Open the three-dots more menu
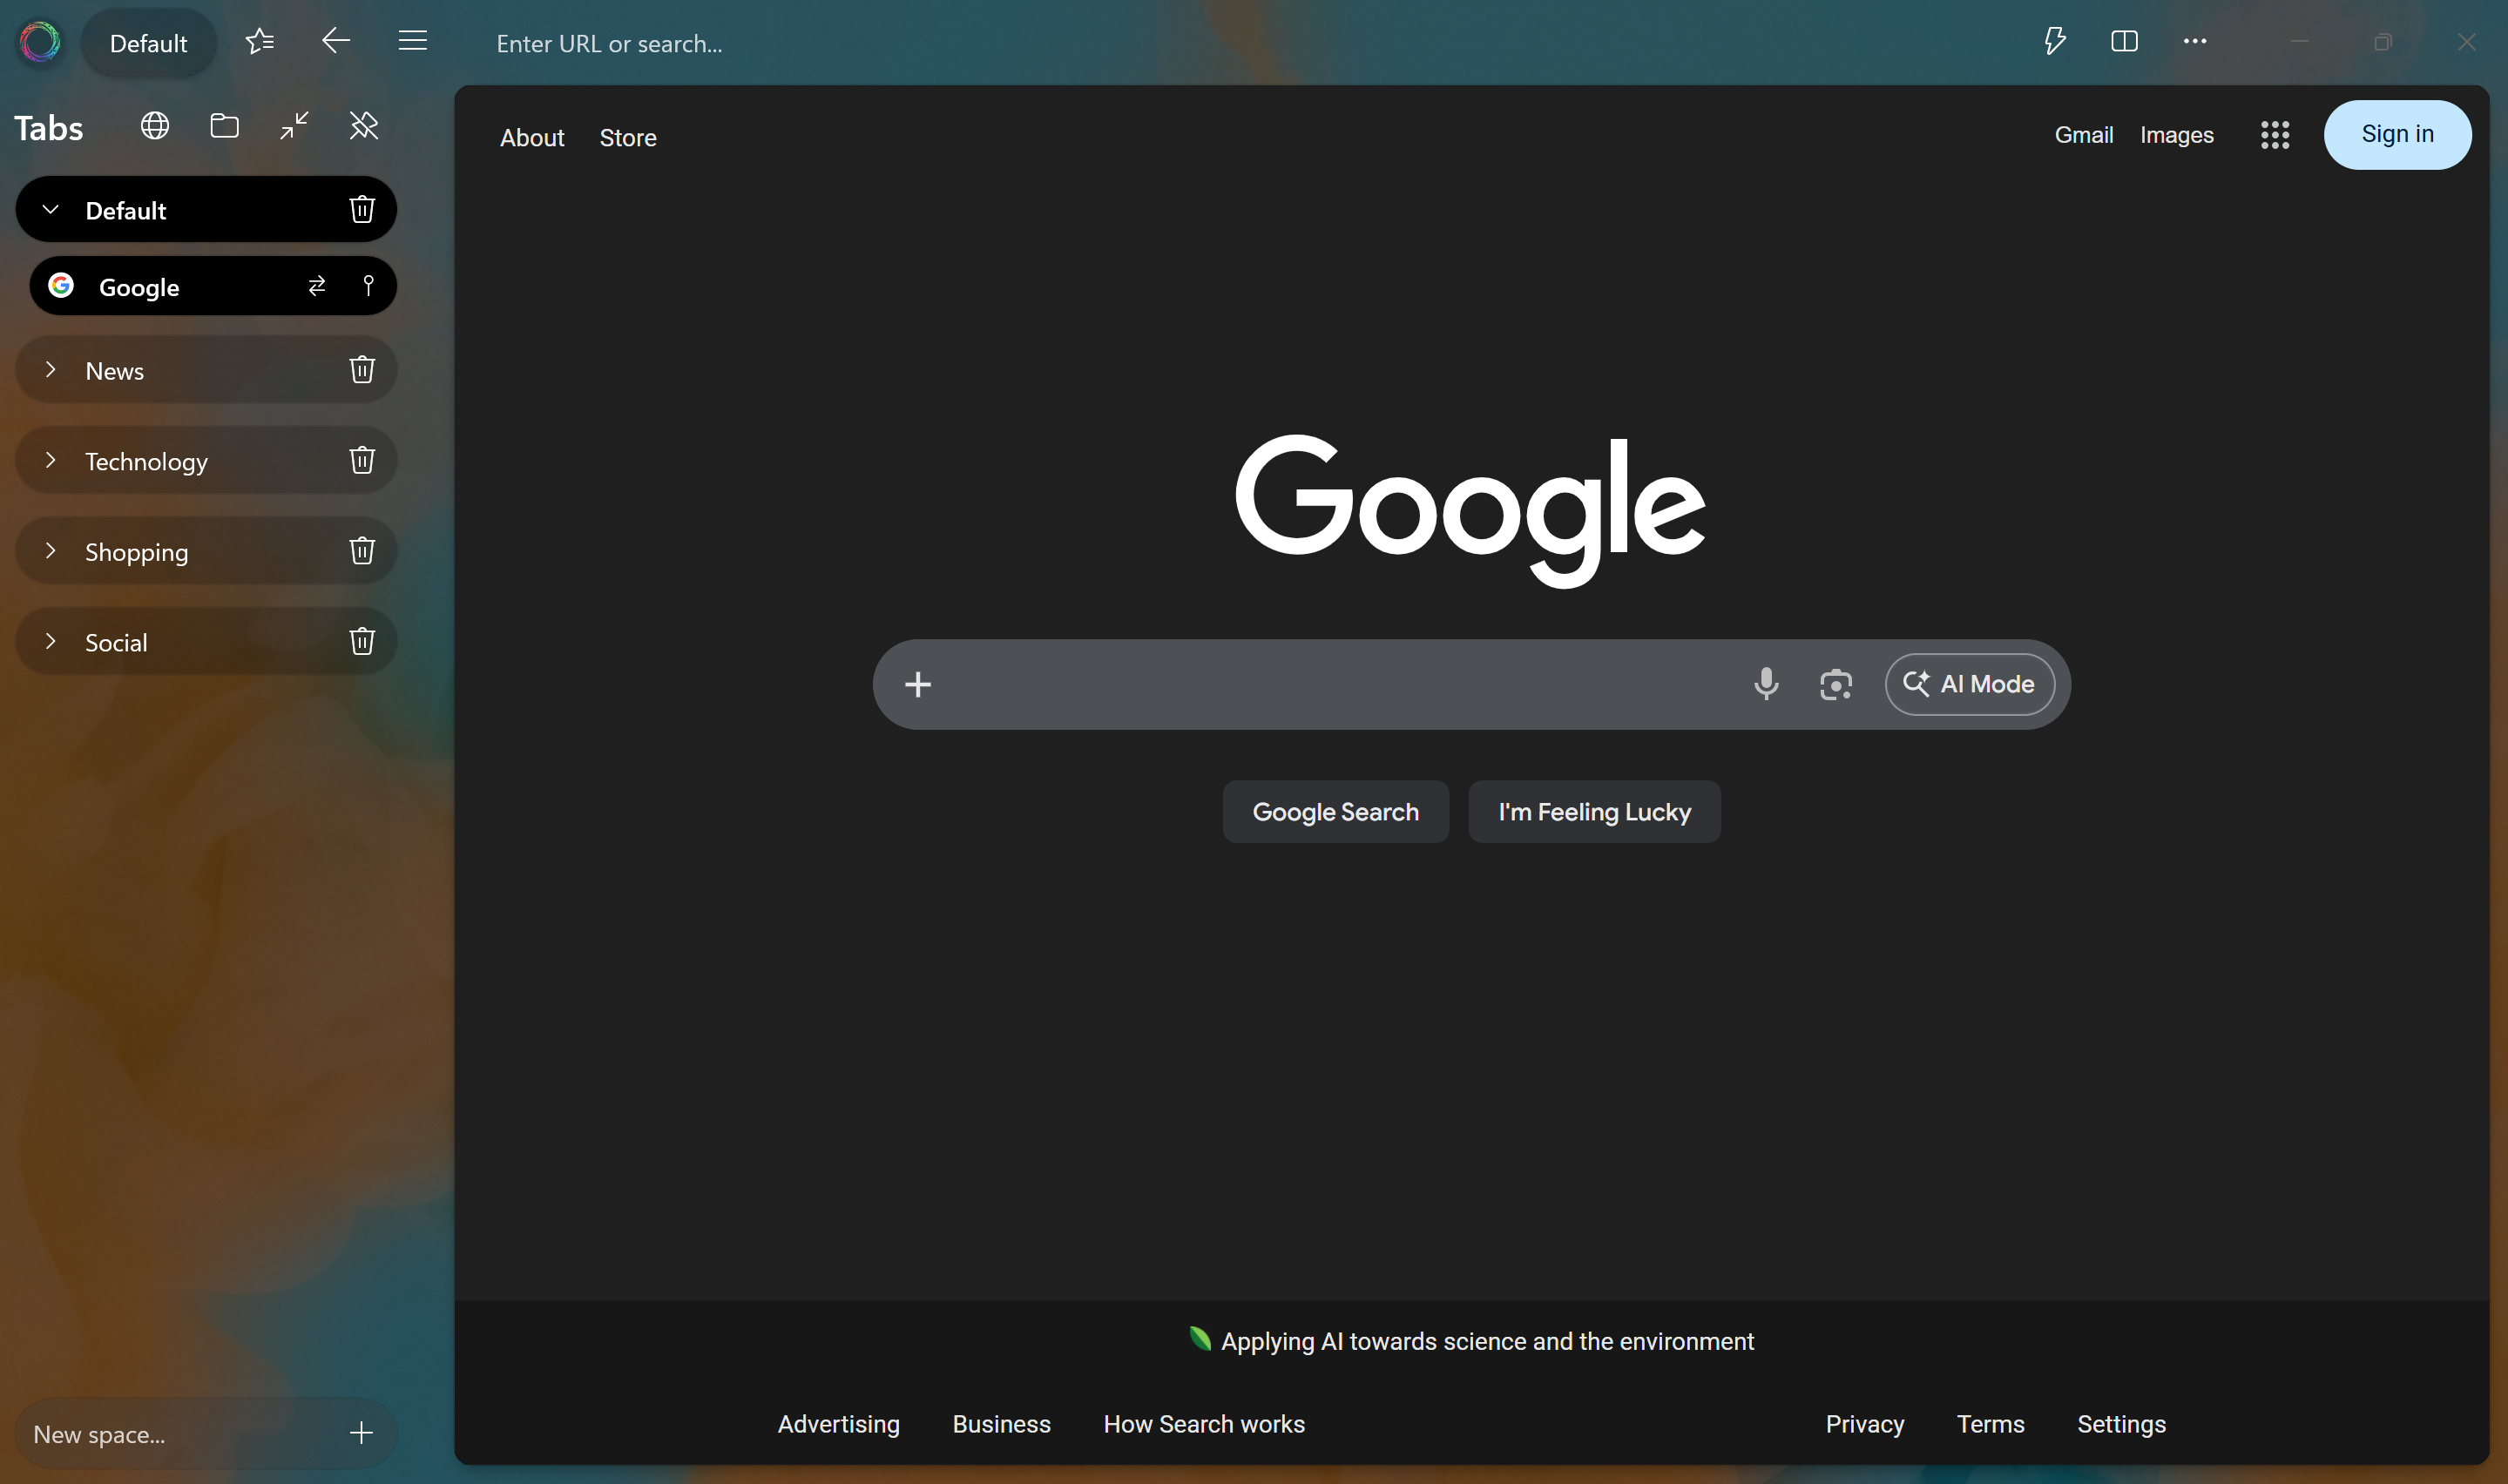This screenshot has height=1484, width=2508. tap(2195, 41)
